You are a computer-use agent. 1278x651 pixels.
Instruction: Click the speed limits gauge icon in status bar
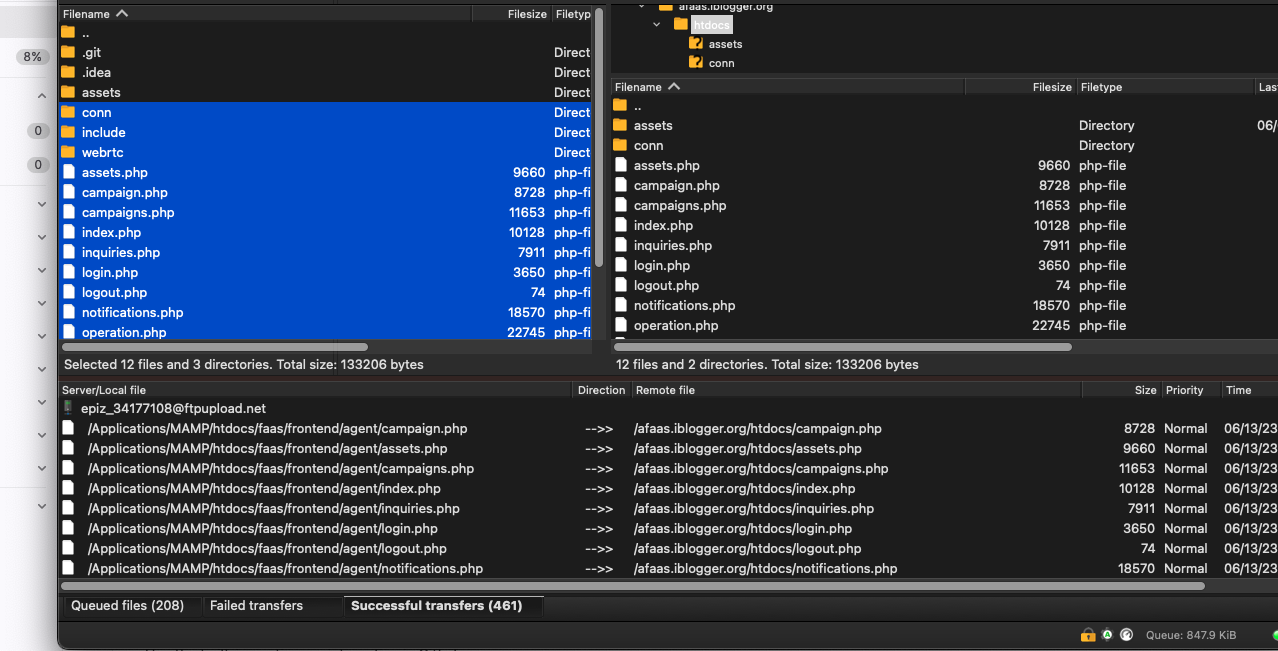click(x=1126, y=634)
